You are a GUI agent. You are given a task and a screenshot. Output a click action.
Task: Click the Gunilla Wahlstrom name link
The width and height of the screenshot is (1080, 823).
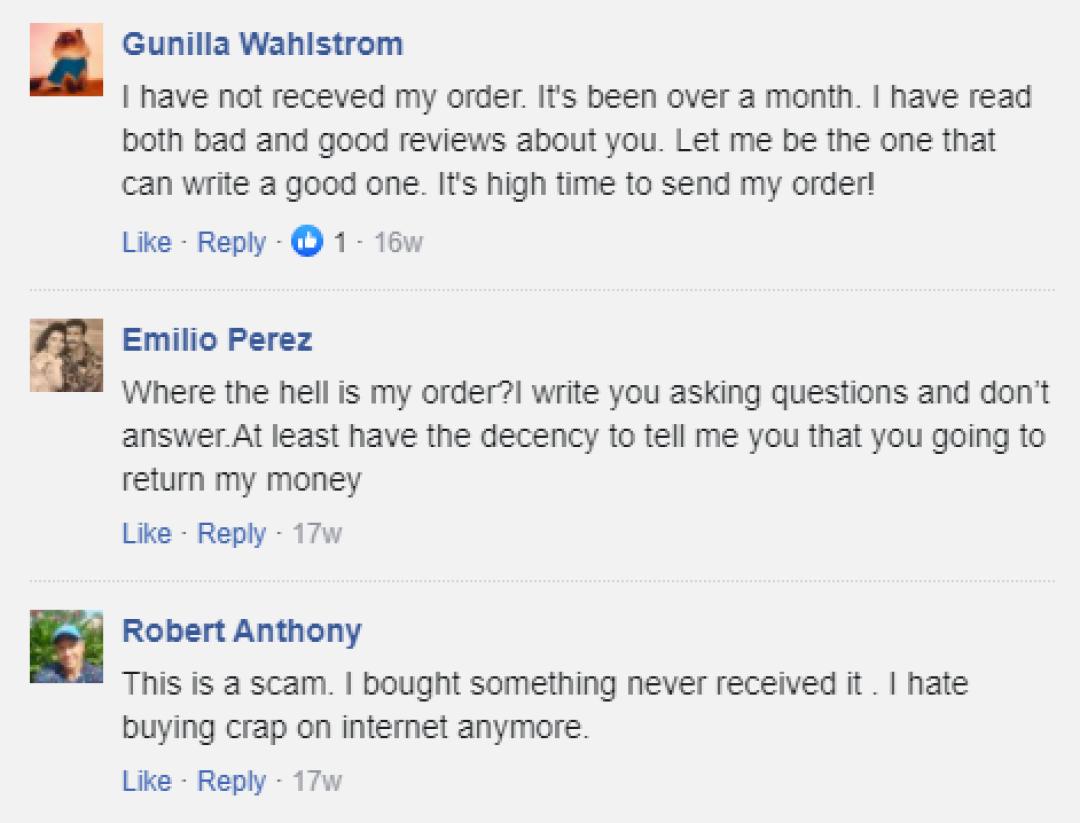click(262, 44)
